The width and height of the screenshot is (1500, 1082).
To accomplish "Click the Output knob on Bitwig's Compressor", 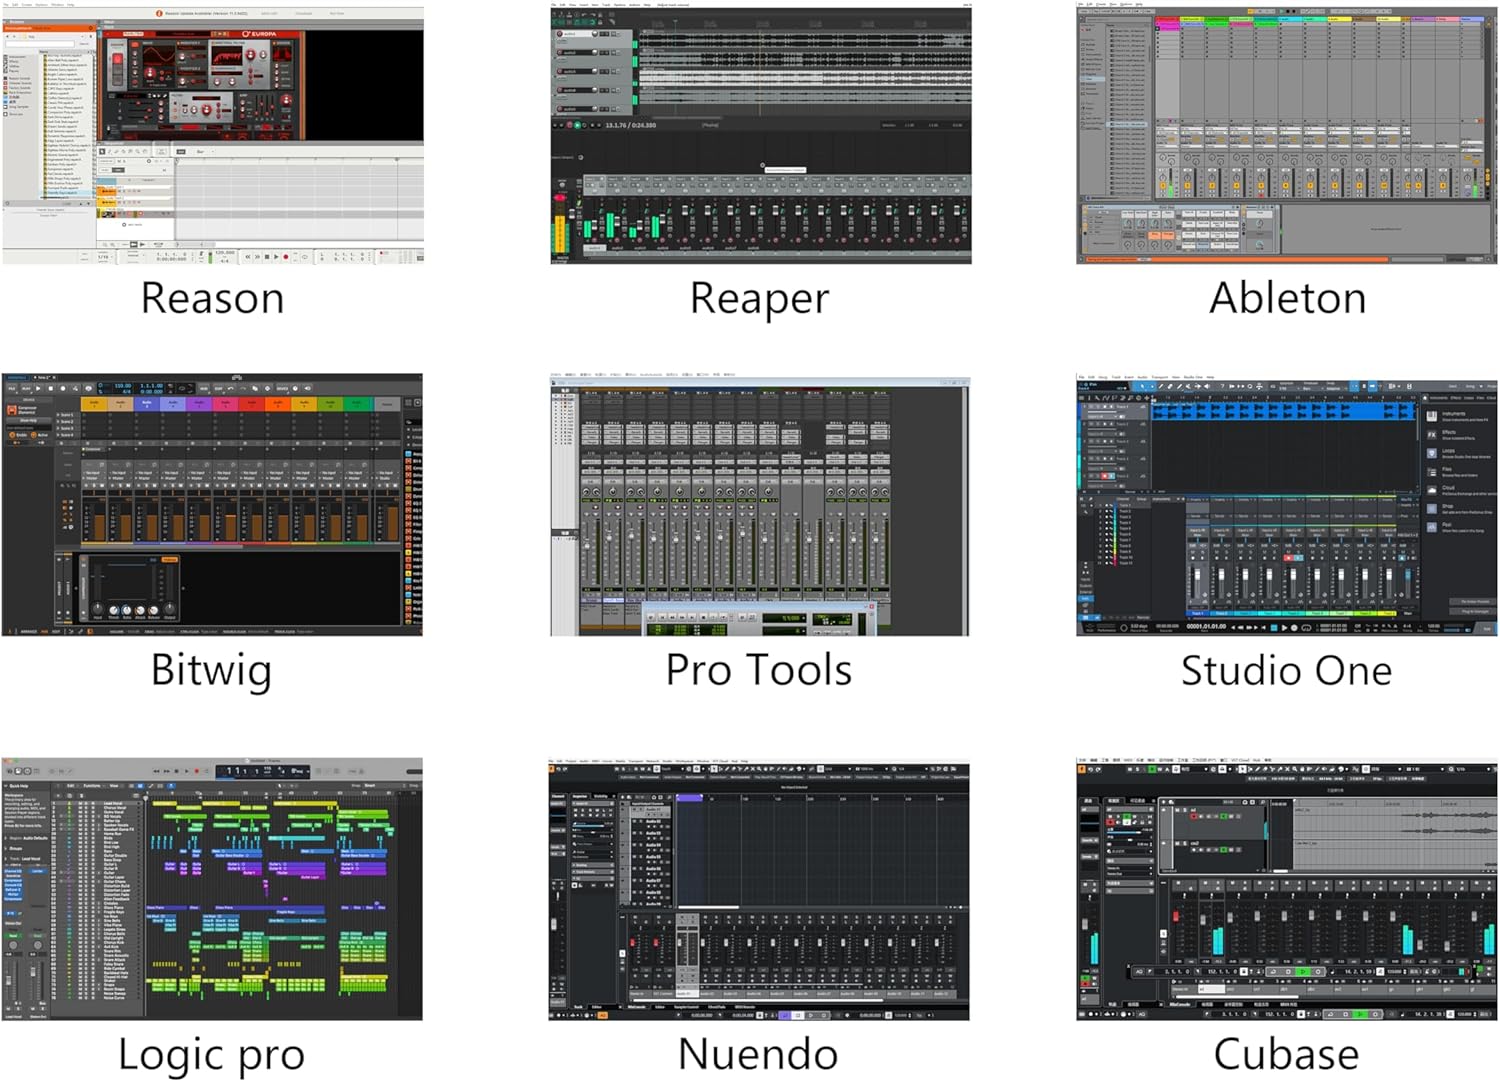I will pos(169,610).
